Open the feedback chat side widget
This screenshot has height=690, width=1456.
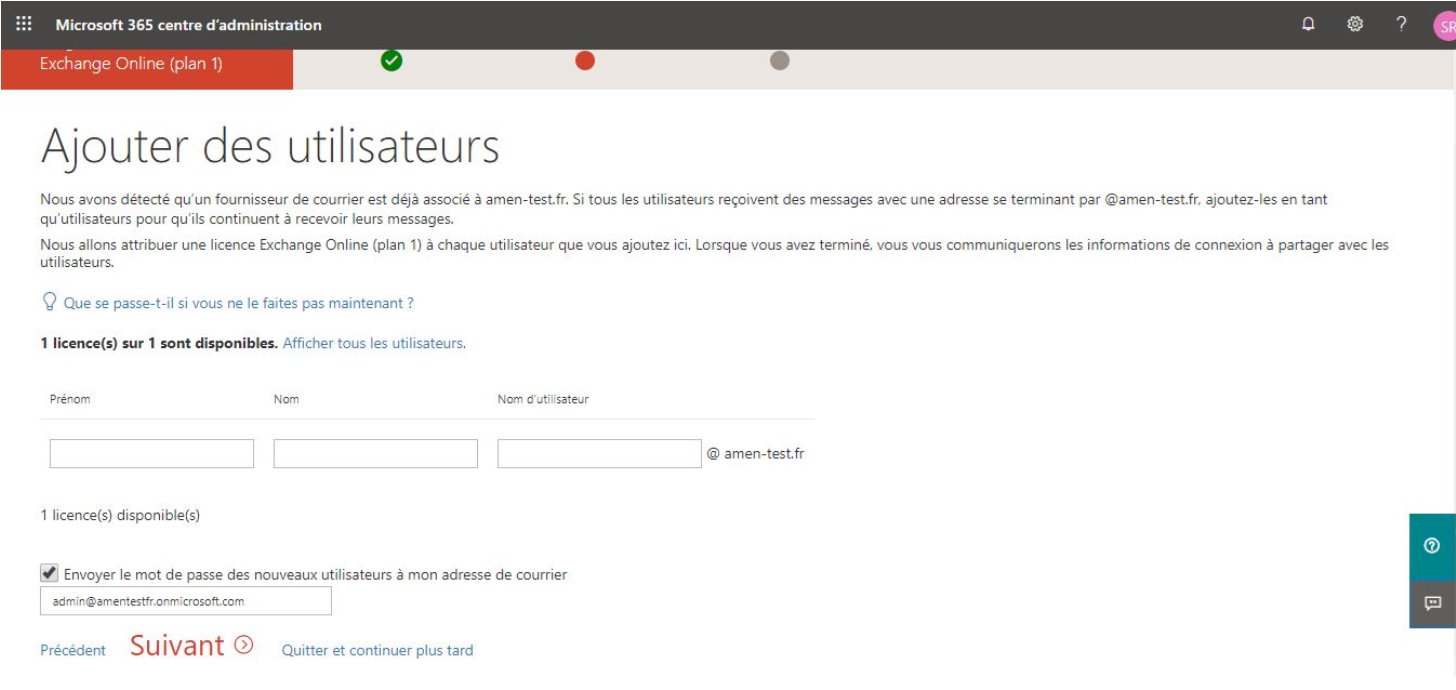pos(1432,603)
